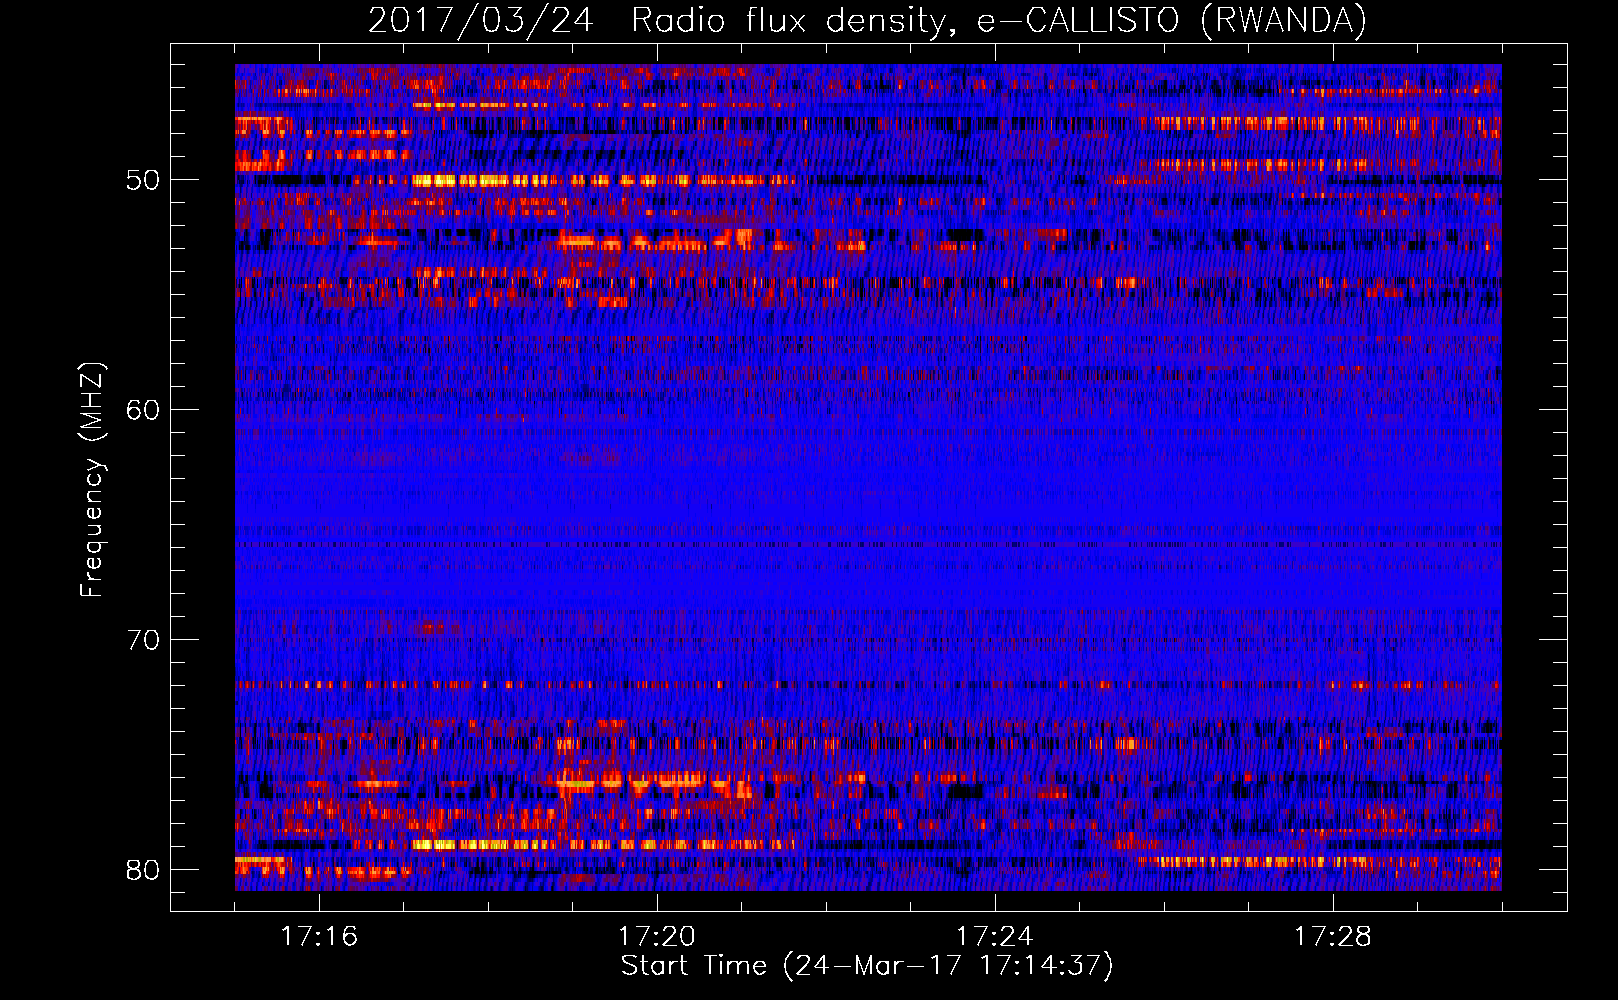Click the 17:24 time tick label

click(x=995, y=937)
